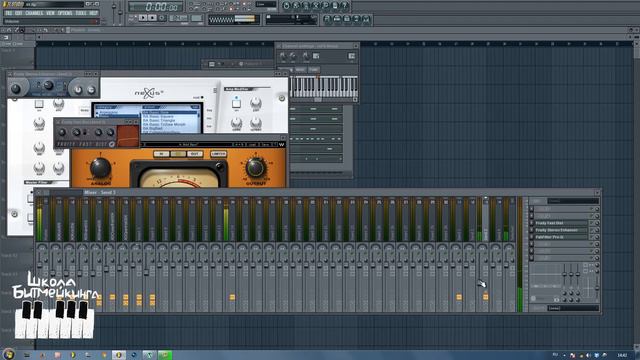
Task: Click the LIMITER button on the orange plugin
Action: (218, 154)
